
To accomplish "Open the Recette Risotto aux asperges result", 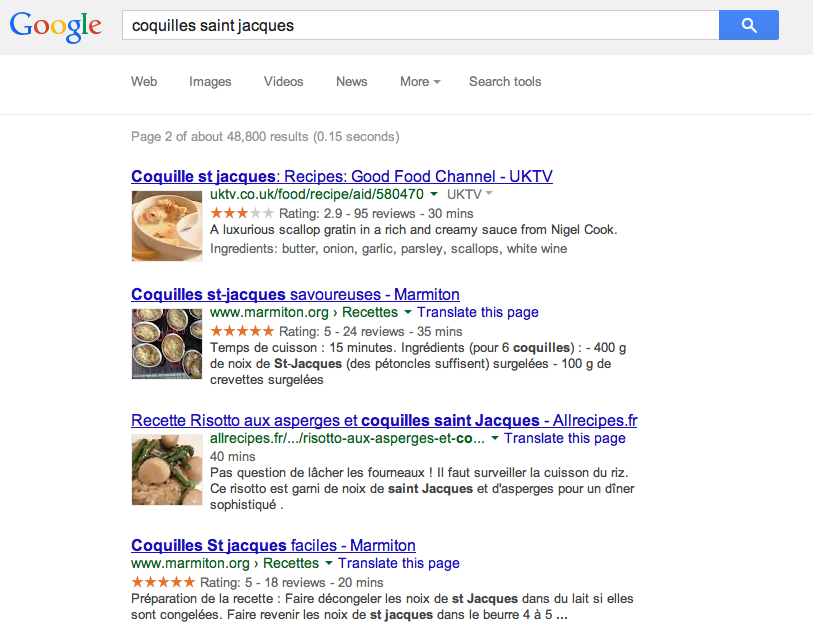I will pos(384,421).
